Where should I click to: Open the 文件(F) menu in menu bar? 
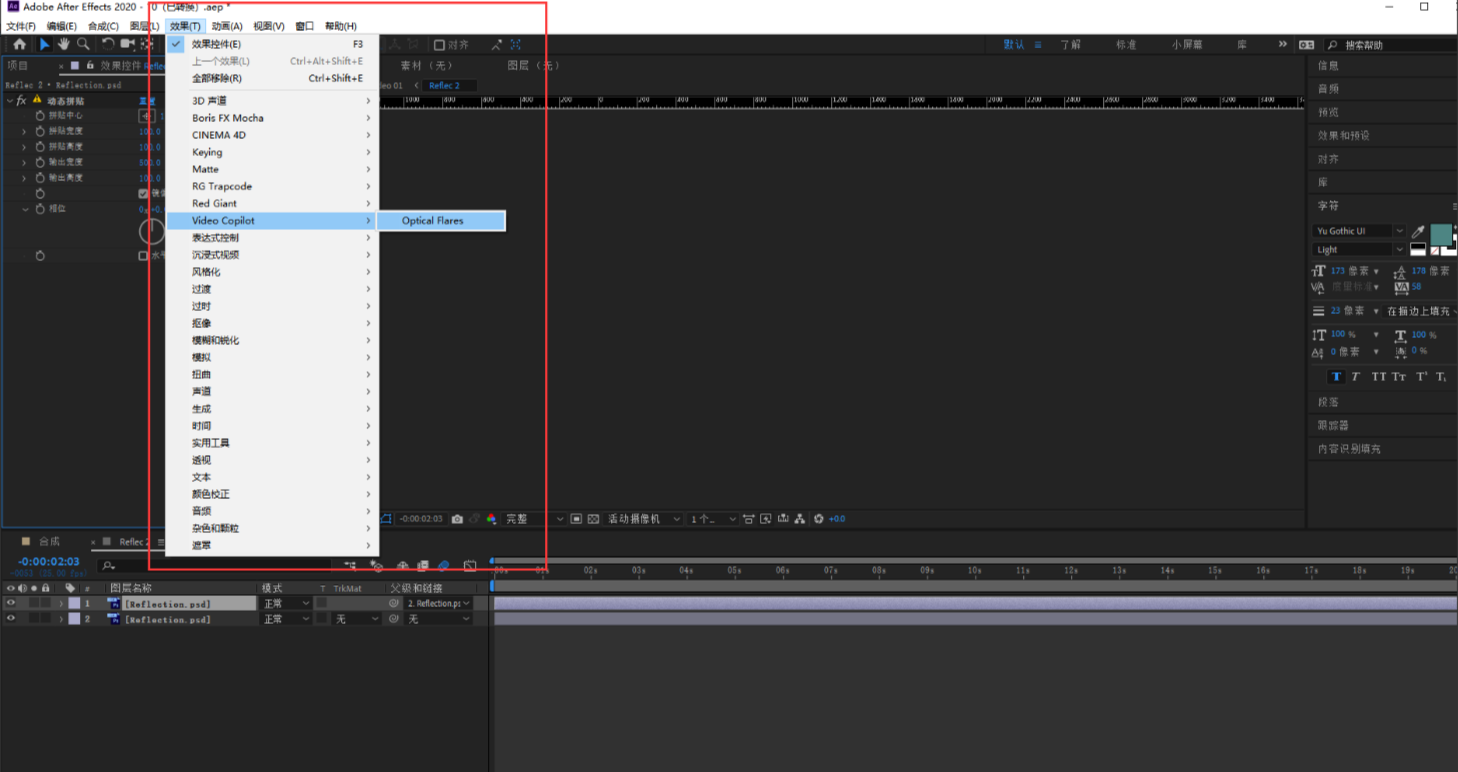tap(20, 26)
